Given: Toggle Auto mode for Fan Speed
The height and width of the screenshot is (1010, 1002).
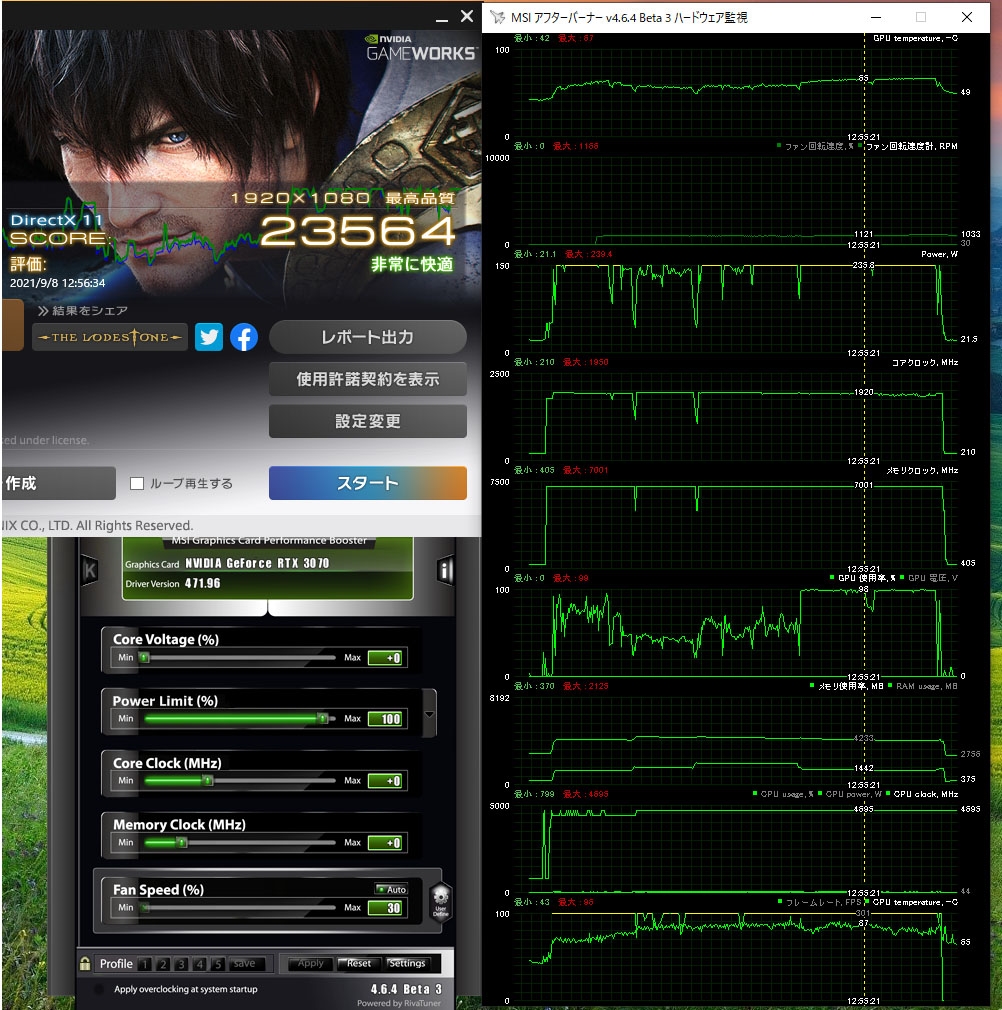Looking at the screenshot, I should point(391,889).
